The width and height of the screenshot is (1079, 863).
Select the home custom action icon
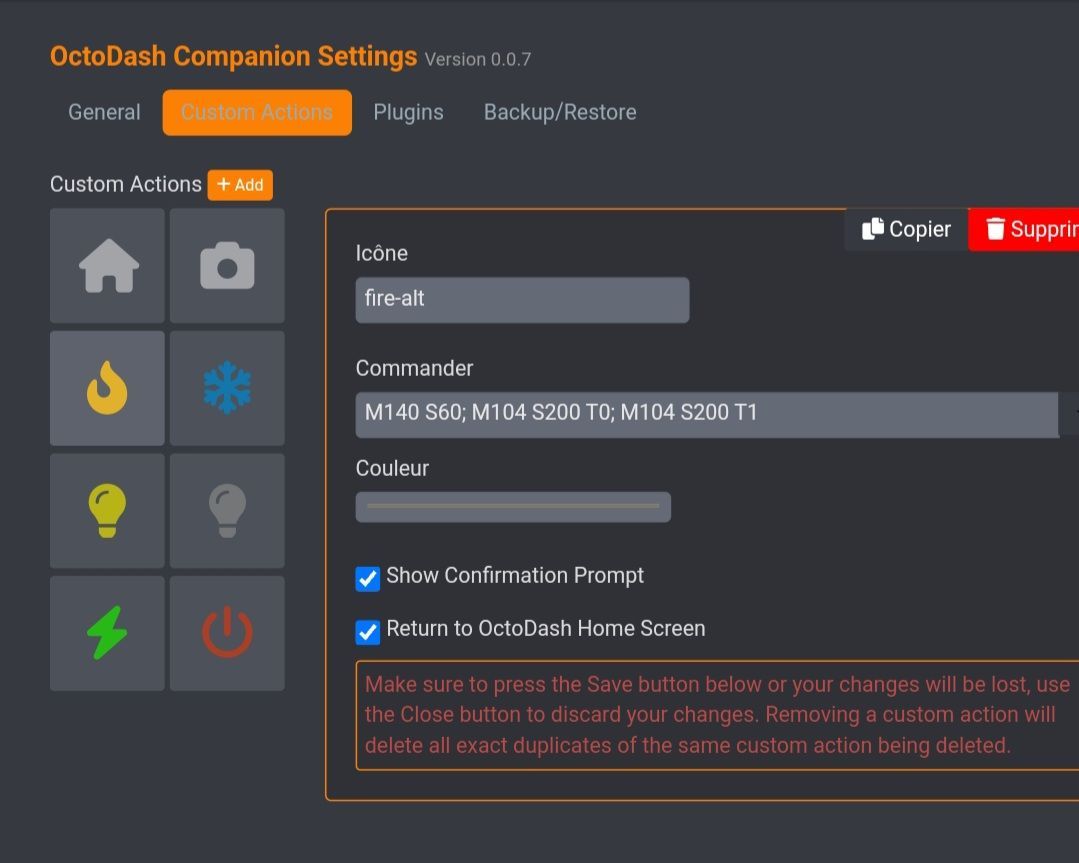pyautogui.click(x=108, y=266)
